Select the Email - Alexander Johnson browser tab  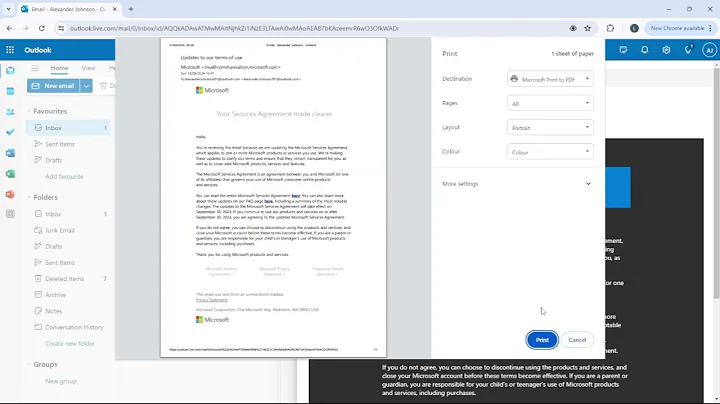coord(69,9)
